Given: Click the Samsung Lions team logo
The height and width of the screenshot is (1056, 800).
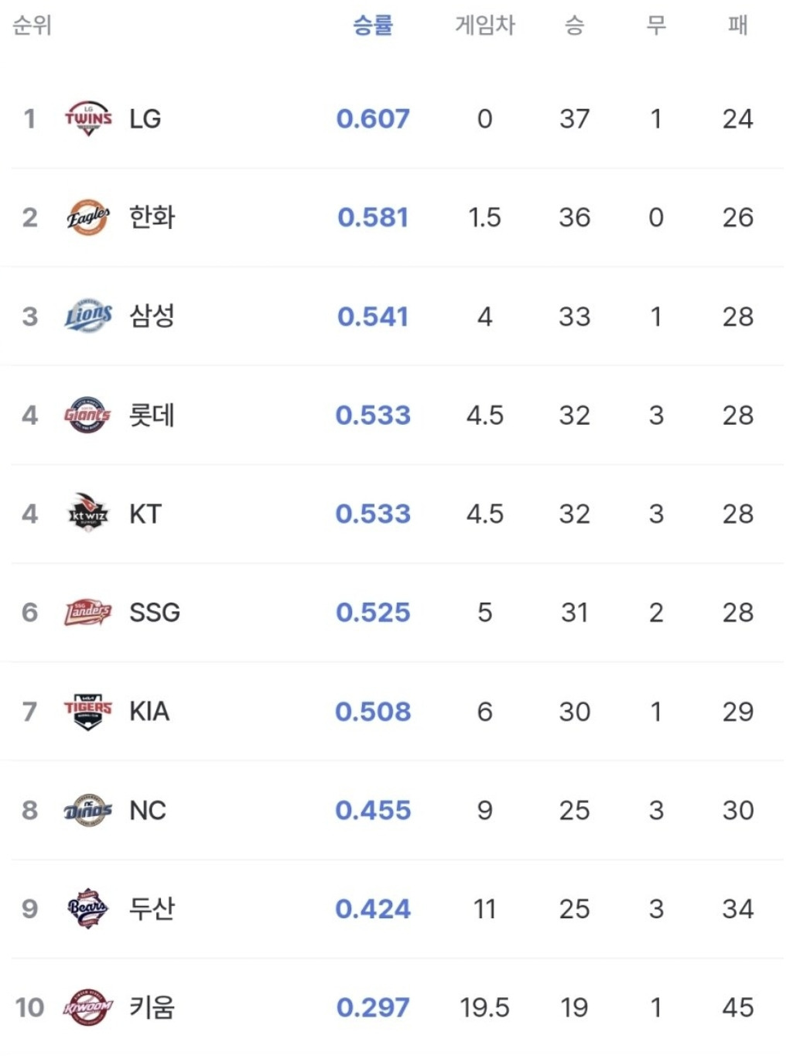Looking at the screenshot, I should click(x=88, y=316).
